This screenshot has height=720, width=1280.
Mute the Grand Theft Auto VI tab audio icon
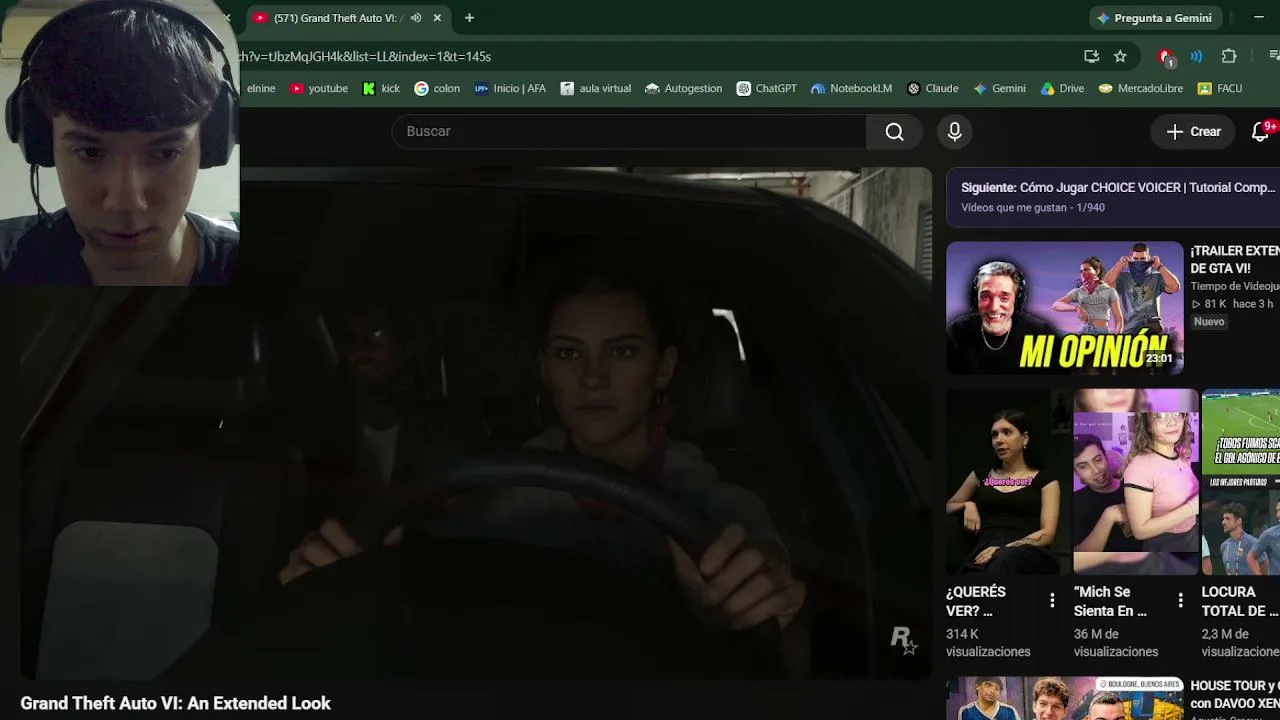click(x=416, y=18)
